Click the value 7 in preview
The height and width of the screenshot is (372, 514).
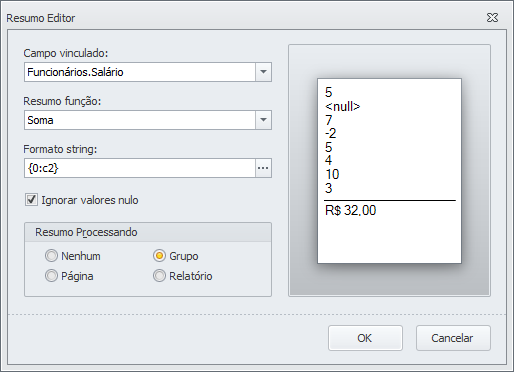tap(329, 120)
